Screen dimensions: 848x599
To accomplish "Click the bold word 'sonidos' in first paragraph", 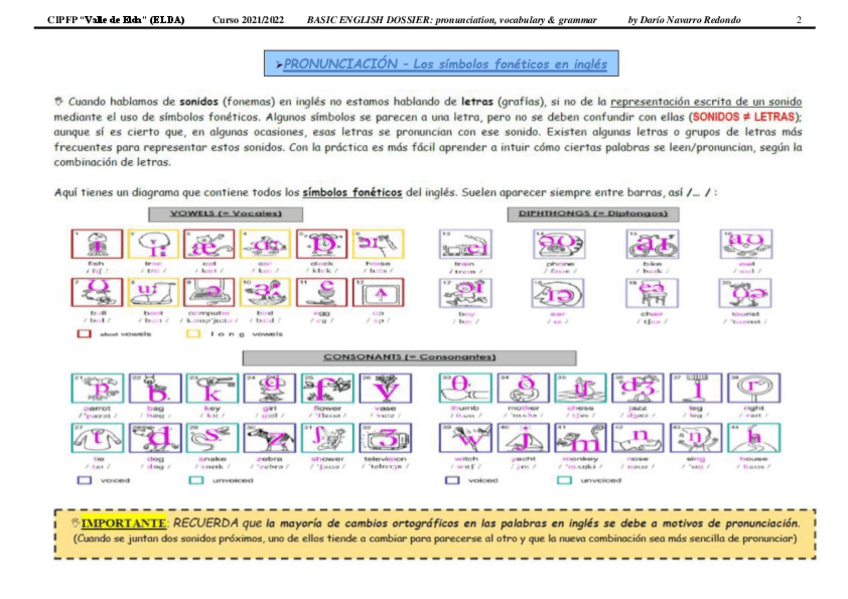I will coord(199,102).
